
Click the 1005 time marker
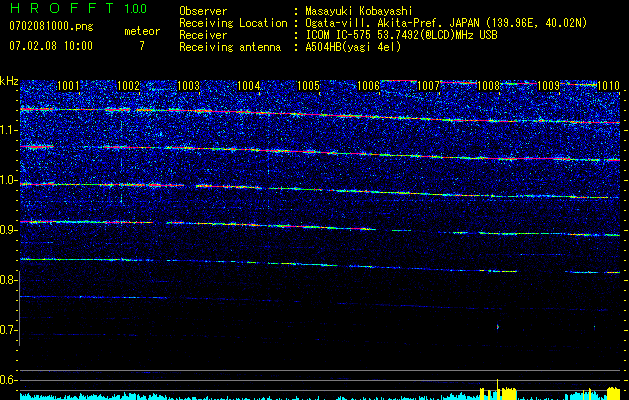[x=308, y=86]
